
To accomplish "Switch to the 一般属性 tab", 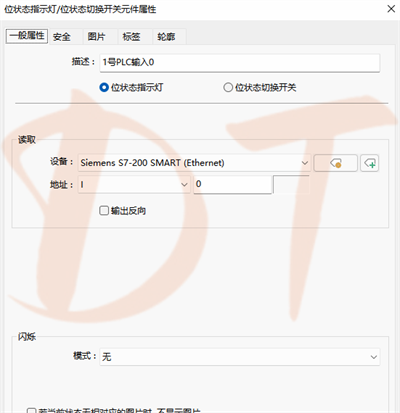I will (x=27, y=36).
